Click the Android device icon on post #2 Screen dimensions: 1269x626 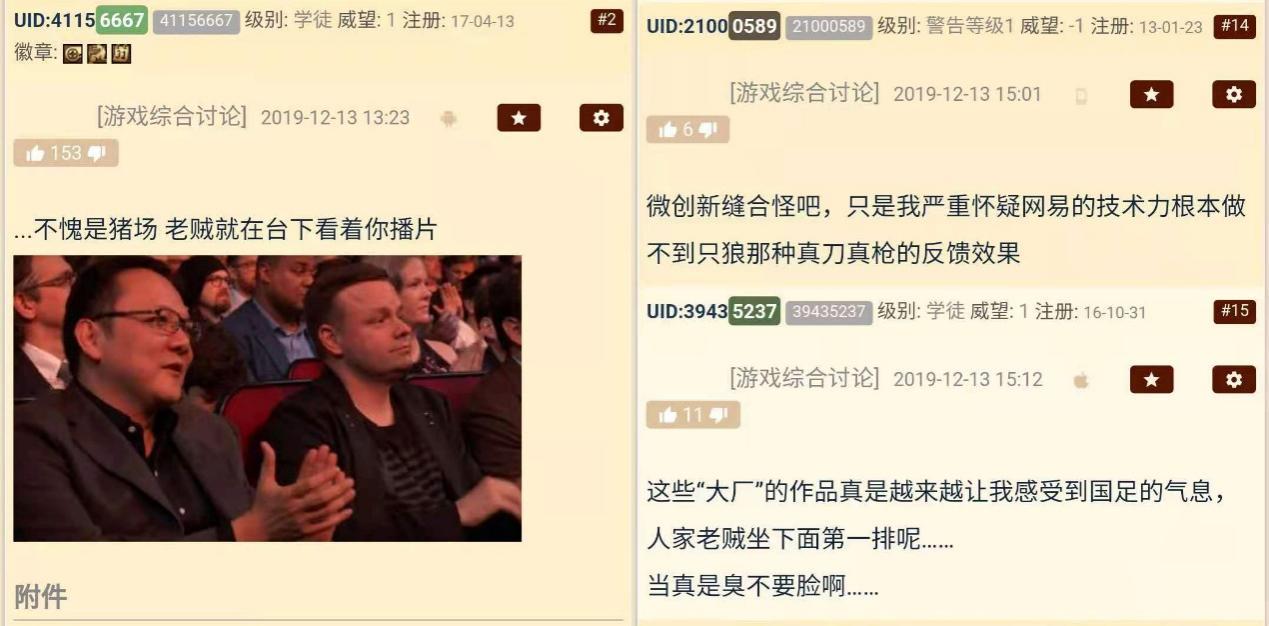449,119
